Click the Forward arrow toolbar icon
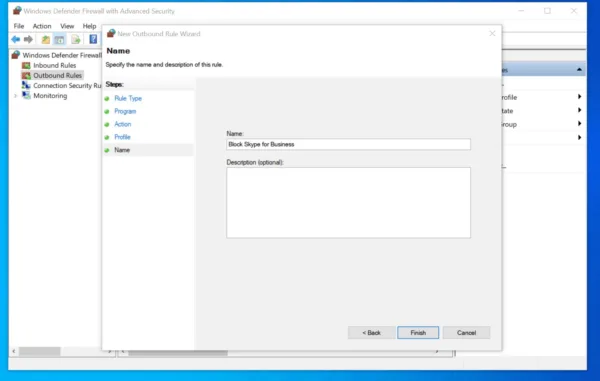Screen dimensions: 600x381 pos(28,39)
